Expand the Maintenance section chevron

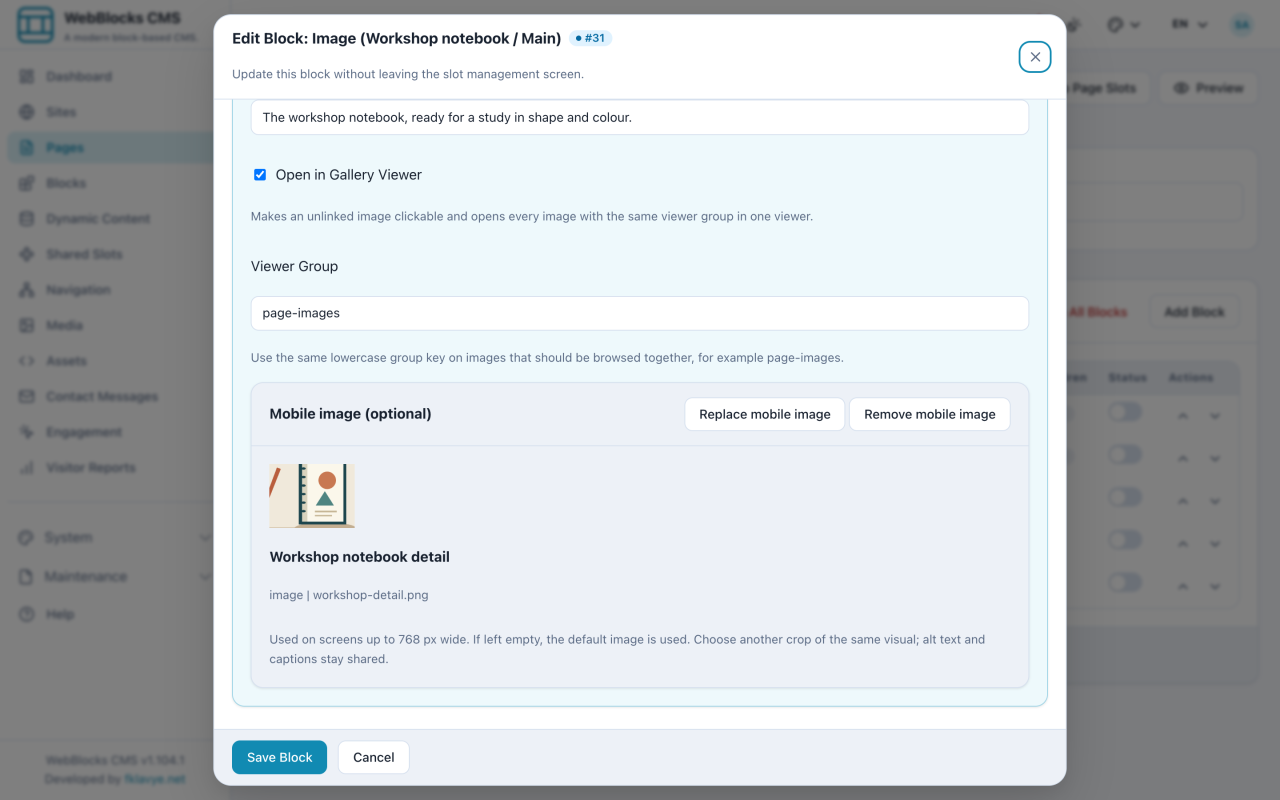pos(205,577)
